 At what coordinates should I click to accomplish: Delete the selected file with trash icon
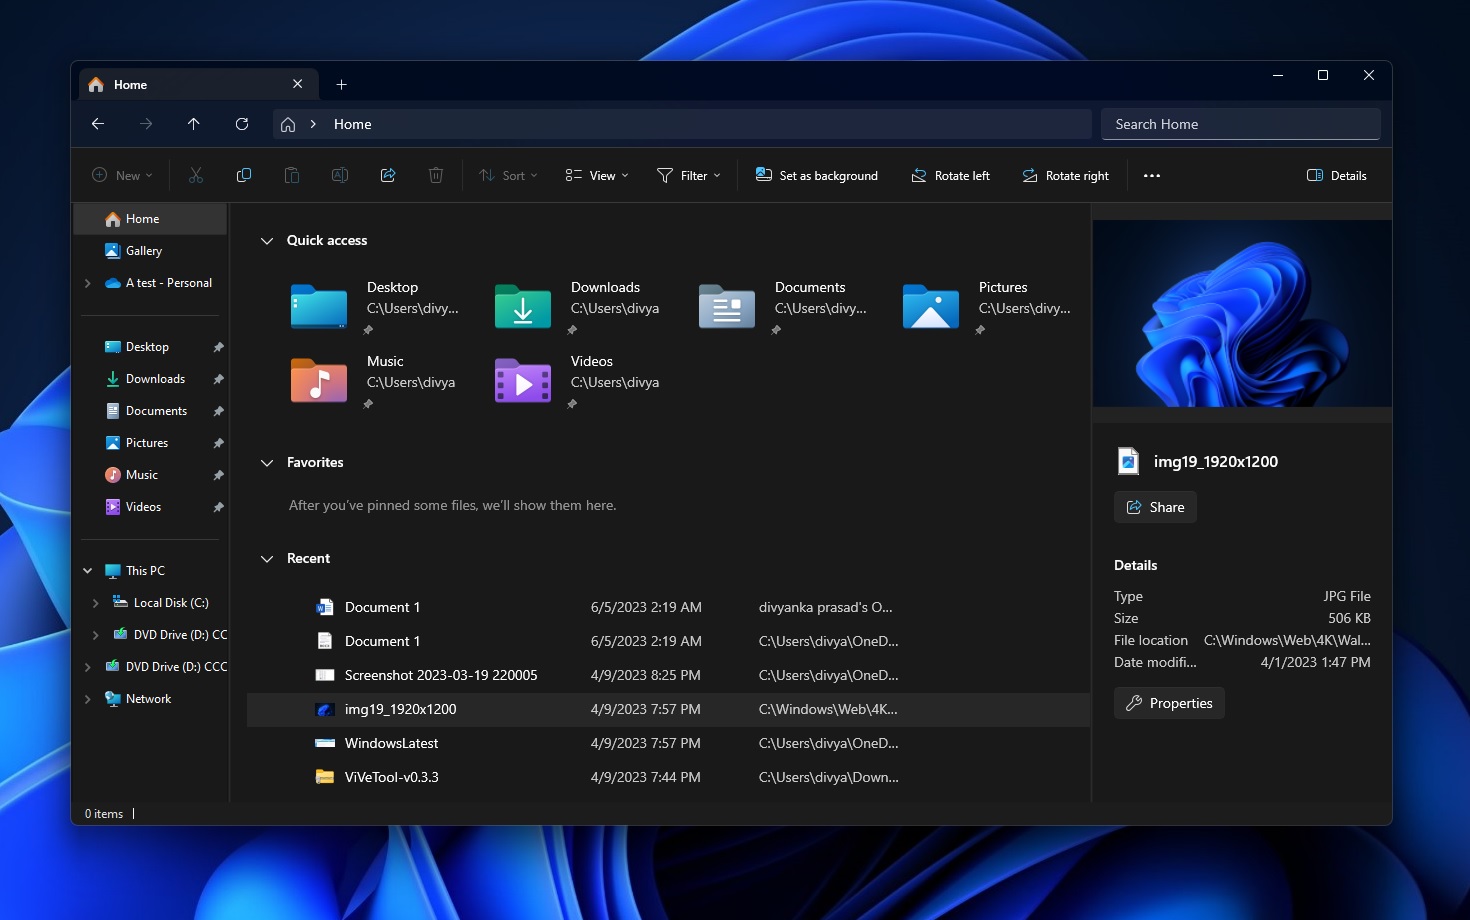coord(436,175)
